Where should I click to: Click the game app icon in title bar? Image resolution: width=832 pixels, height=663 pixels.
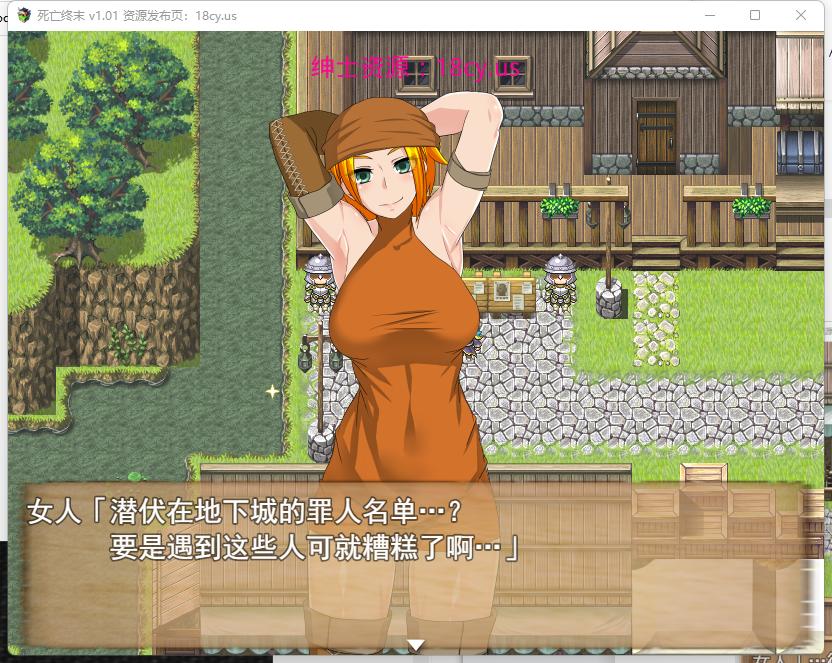[24, 15]
